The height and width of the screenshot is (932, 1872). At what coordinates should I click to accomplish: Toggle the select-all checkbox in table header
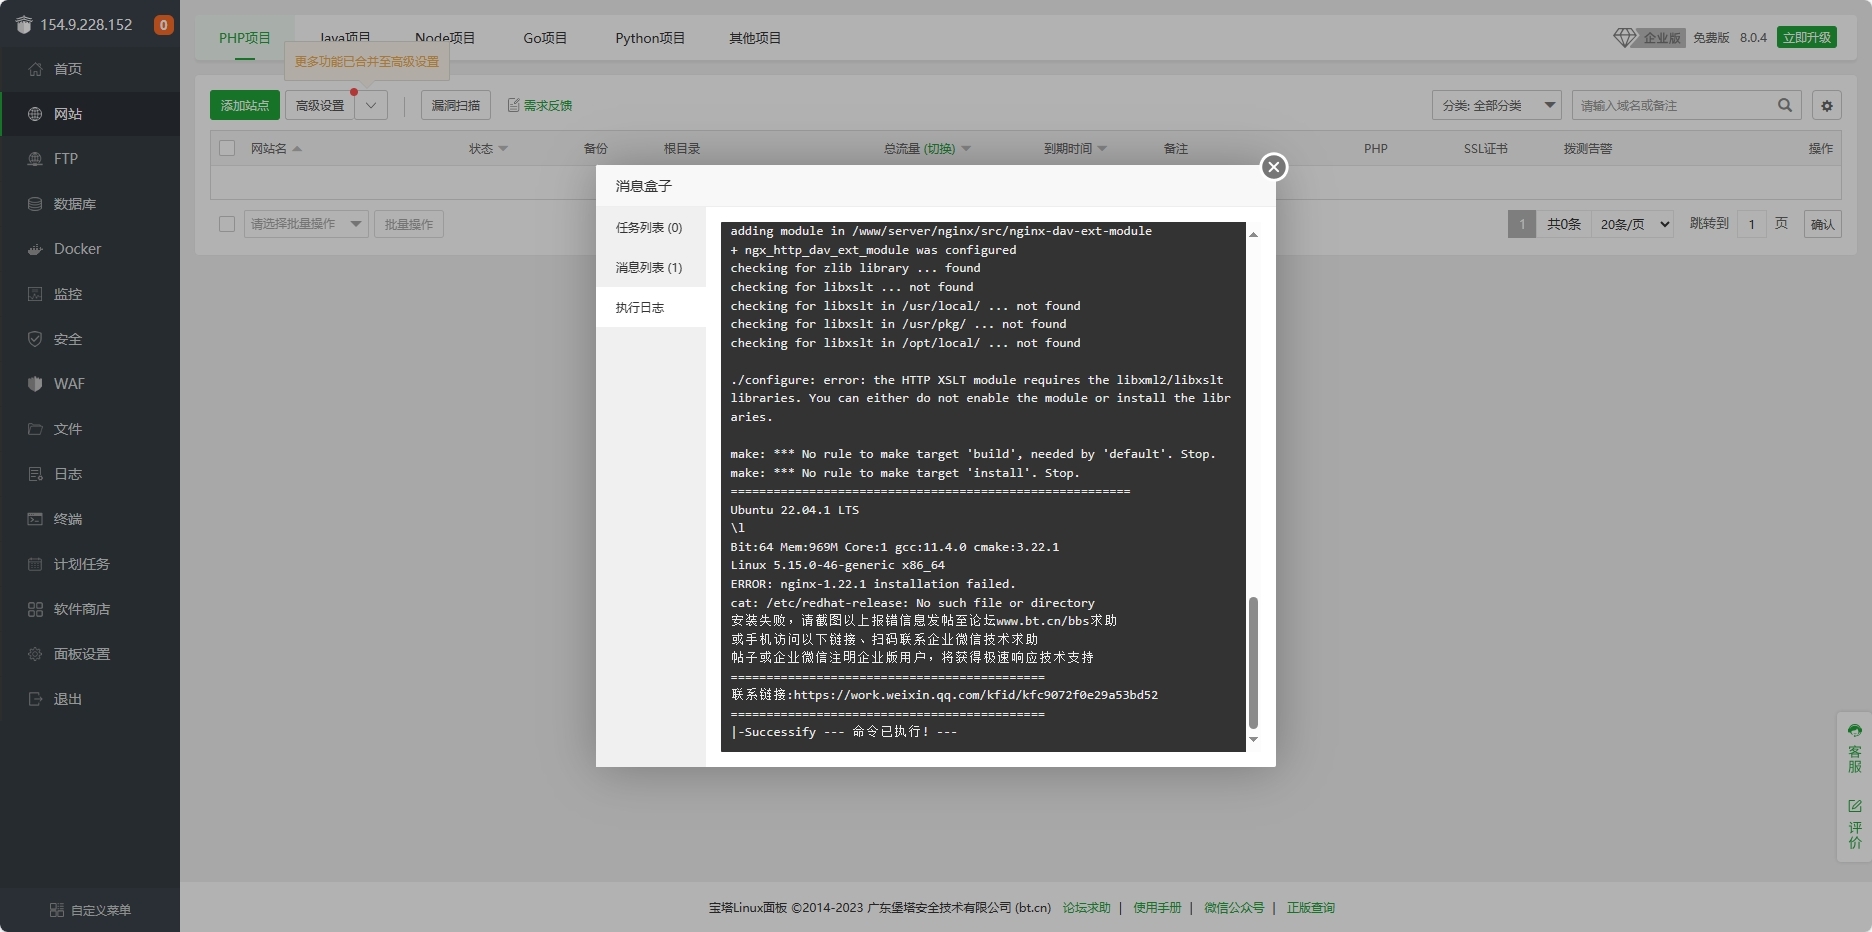point(227,148)
